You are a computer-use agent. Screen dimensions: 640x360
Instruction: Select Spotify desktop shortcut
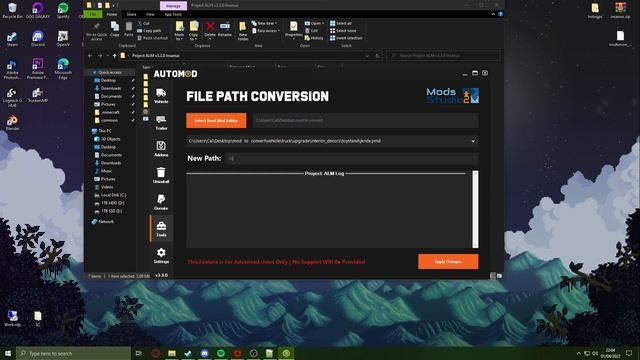click(63, 10)
